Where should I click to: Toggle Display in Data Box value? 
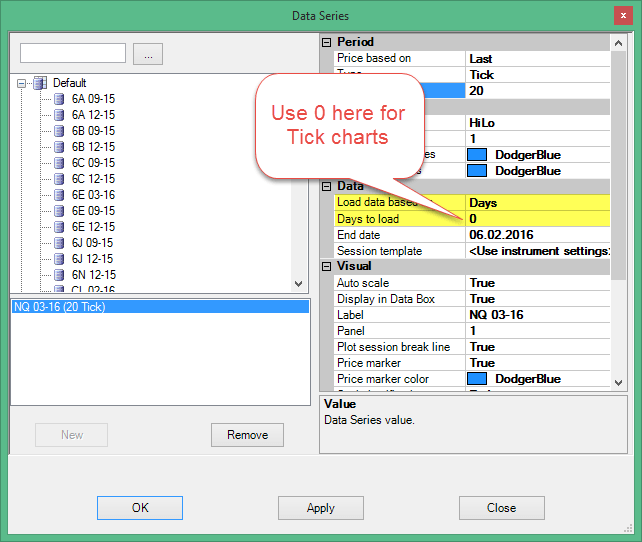538,299
